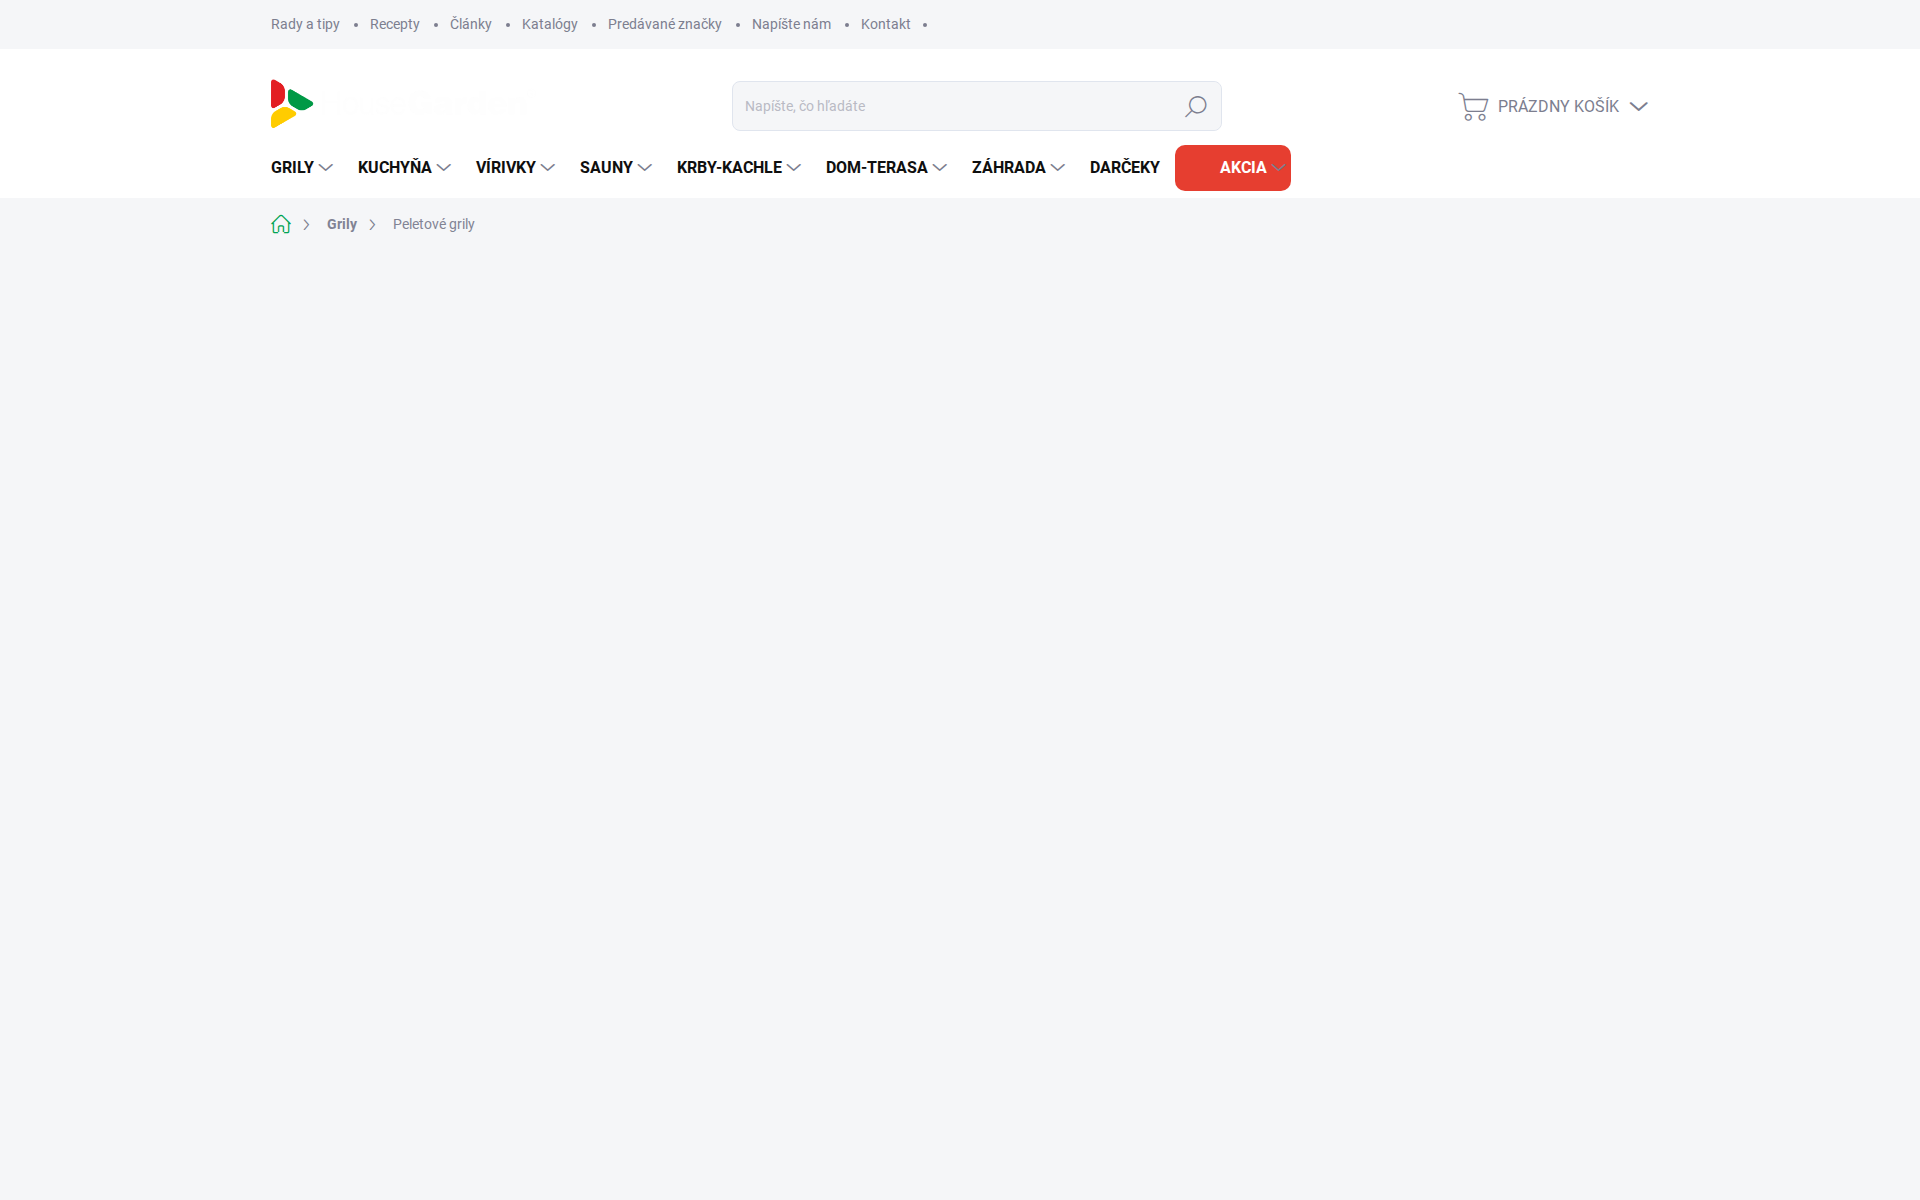Open the Kontakt link
This screenshot has height=1200, width=1920.
[885, 24]
